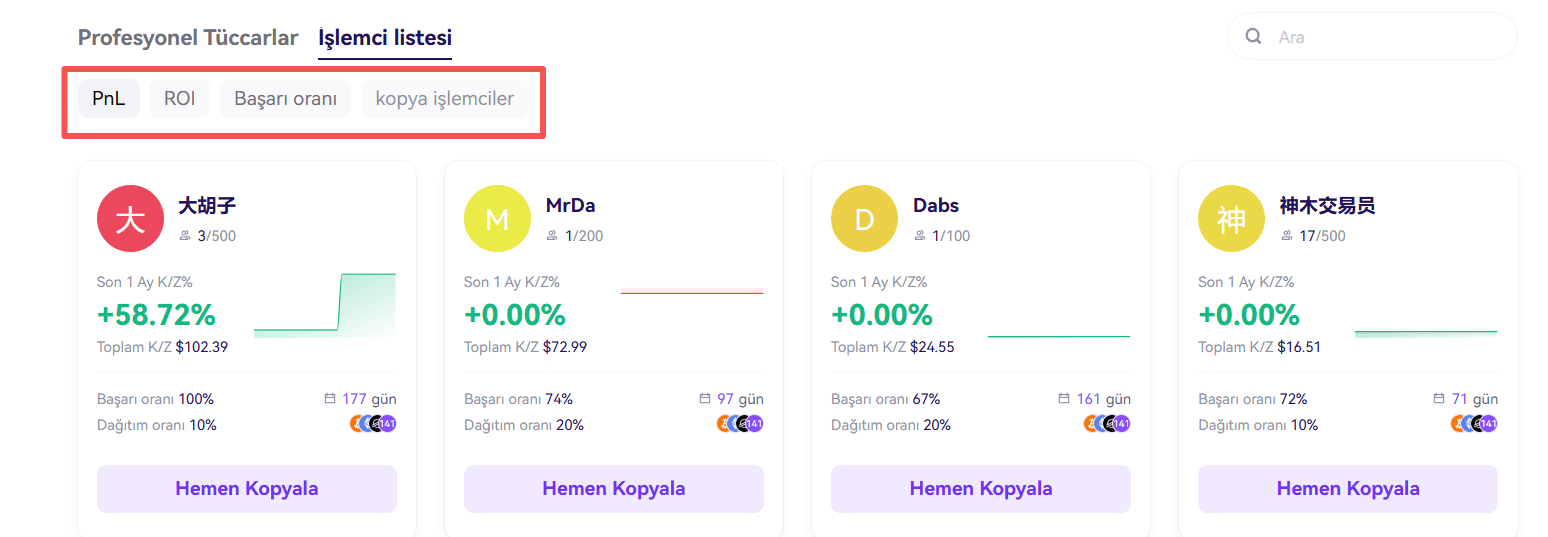Select the PnL sort filter
Image resolution: width=1548 pixels, height=537 pixels.
[x=108, y=99]
